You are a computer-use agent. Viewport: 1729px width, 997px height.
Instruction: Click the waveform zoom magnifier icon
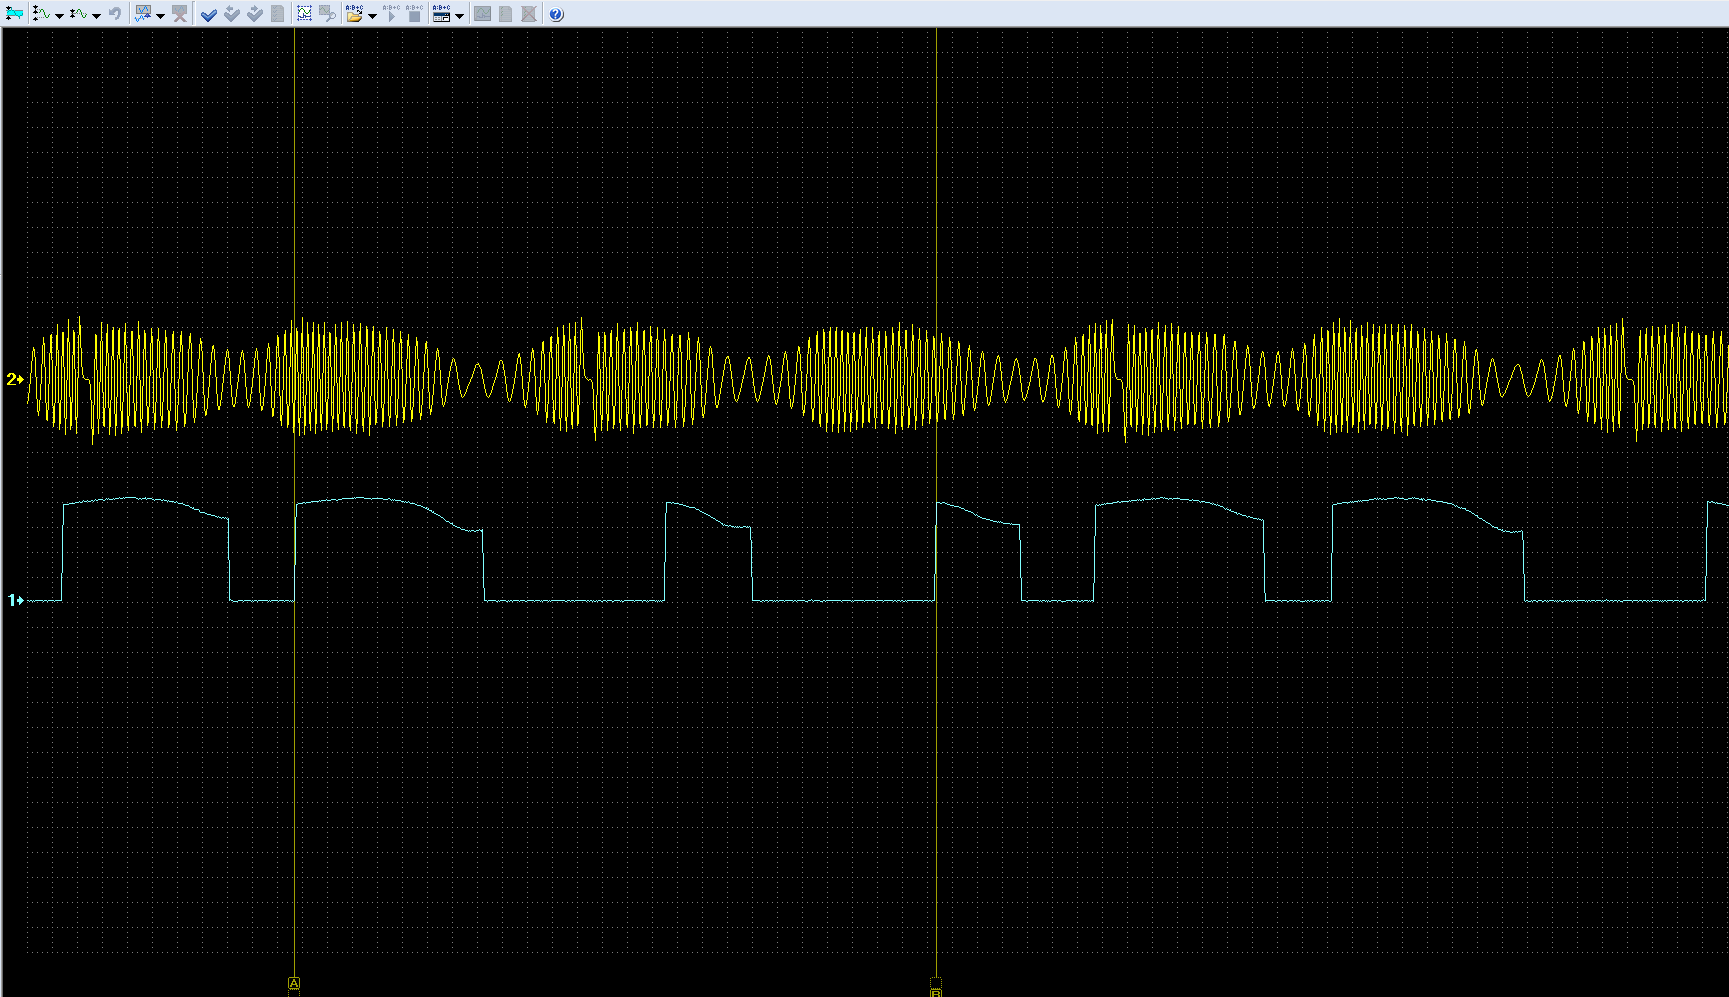[327, 14]
